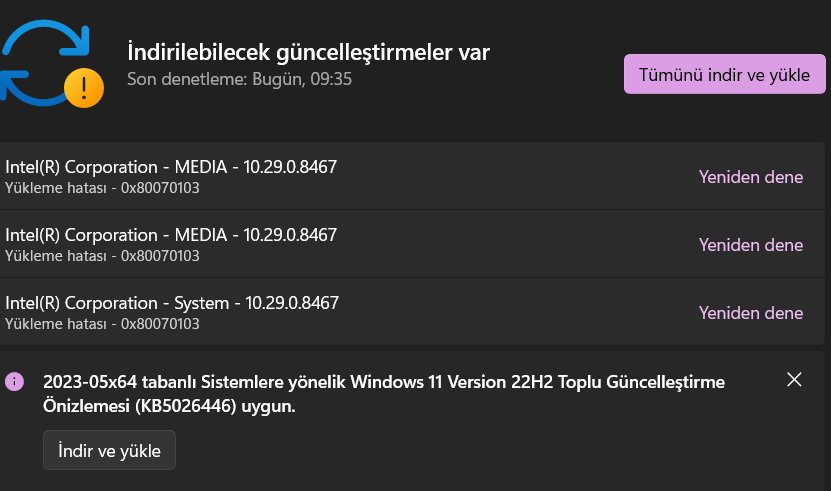Click the İndirilebilecek güncelleştirmeler var heading
This screenshot has width=831, height=491.
[308, 51]
